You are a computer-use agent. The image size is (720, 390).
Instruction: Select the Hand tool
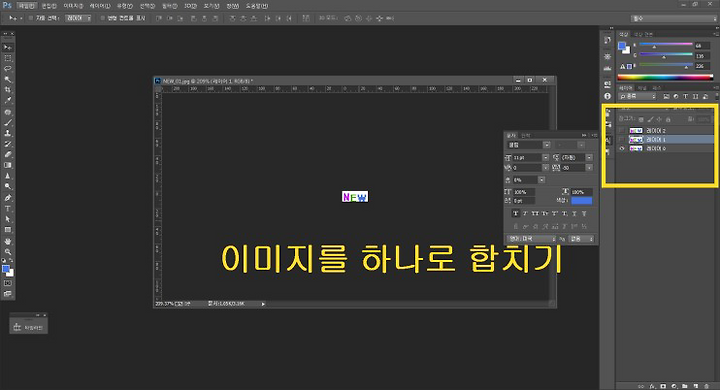[x=8, y=241]
